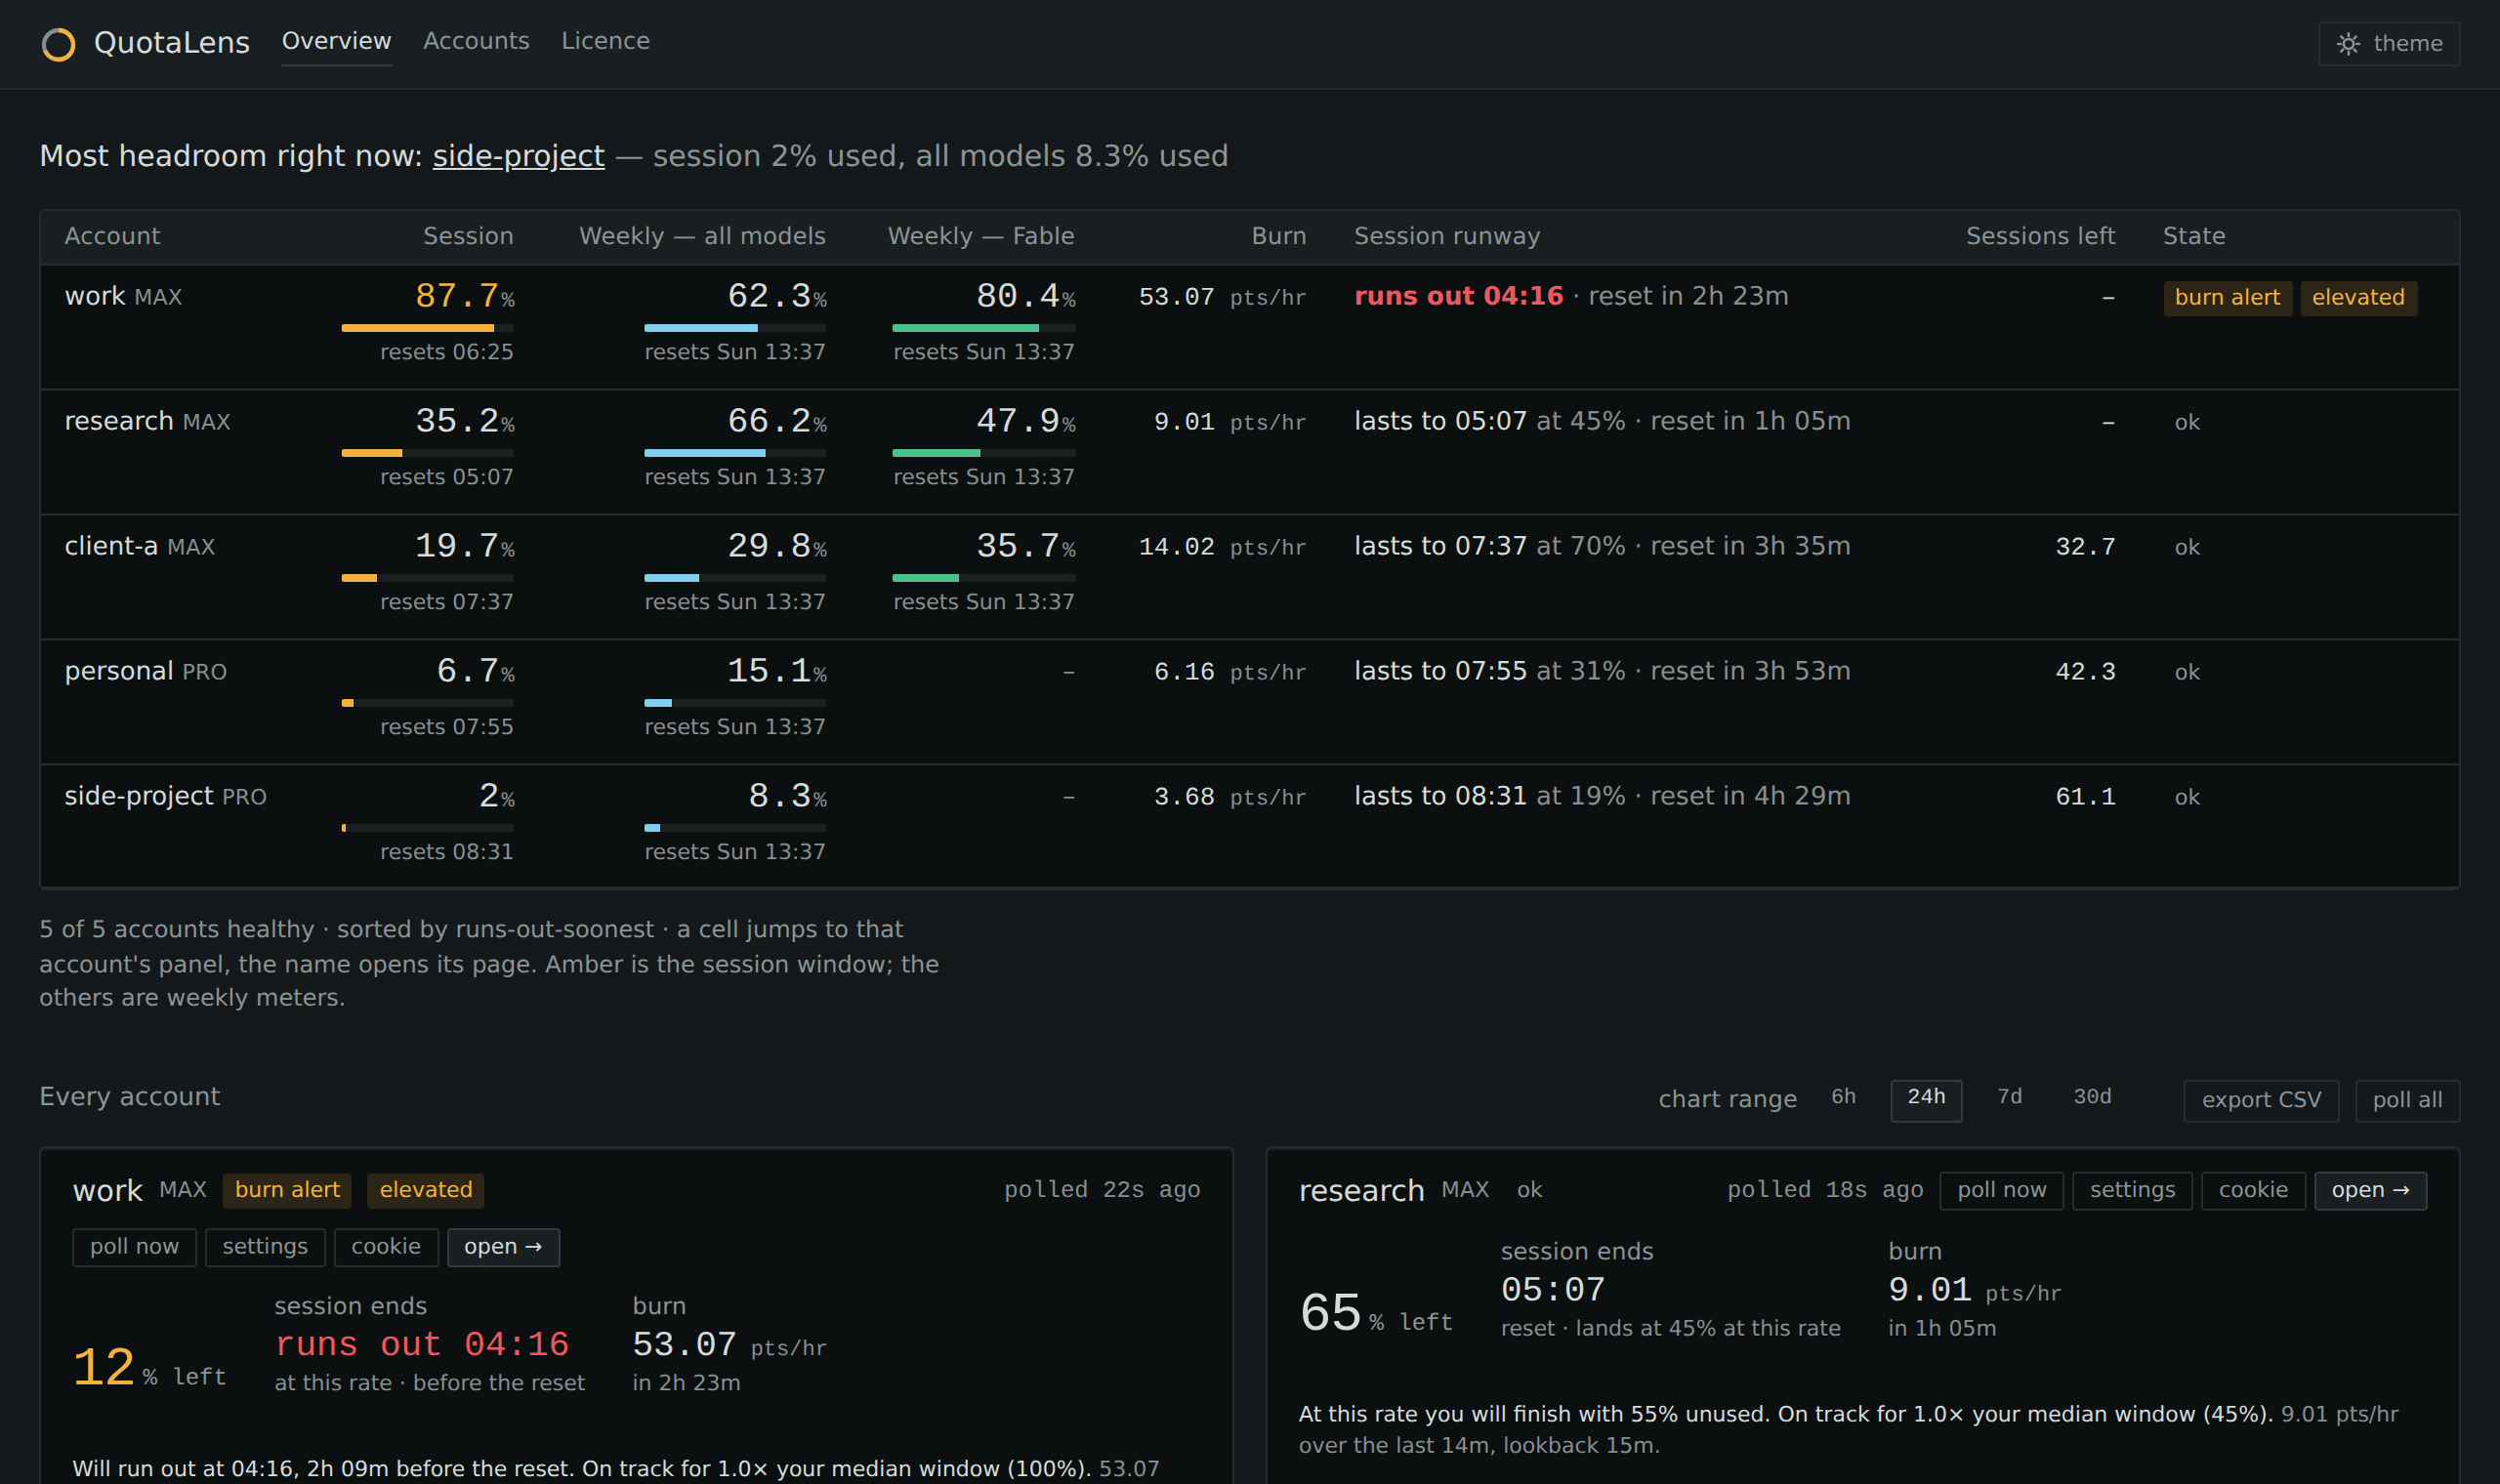This screenshot has height=1484, width=2500.
Task: Click the poll all button
Action: click(x=2406, y=1100)
